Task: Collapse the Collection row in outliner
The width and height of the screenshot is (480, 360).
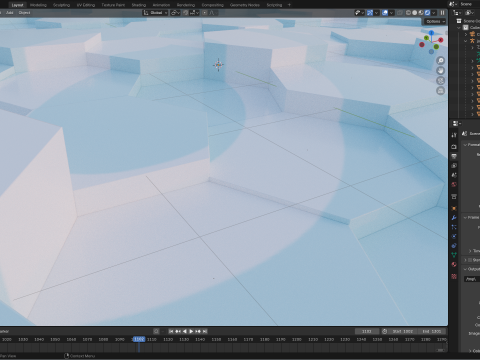Action: point(460,28)
